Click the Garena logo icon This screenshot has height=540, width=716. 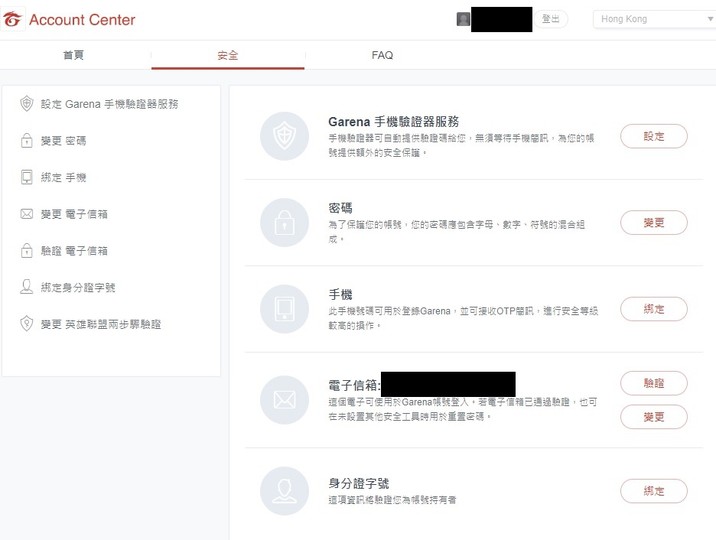tap(14, 19)
